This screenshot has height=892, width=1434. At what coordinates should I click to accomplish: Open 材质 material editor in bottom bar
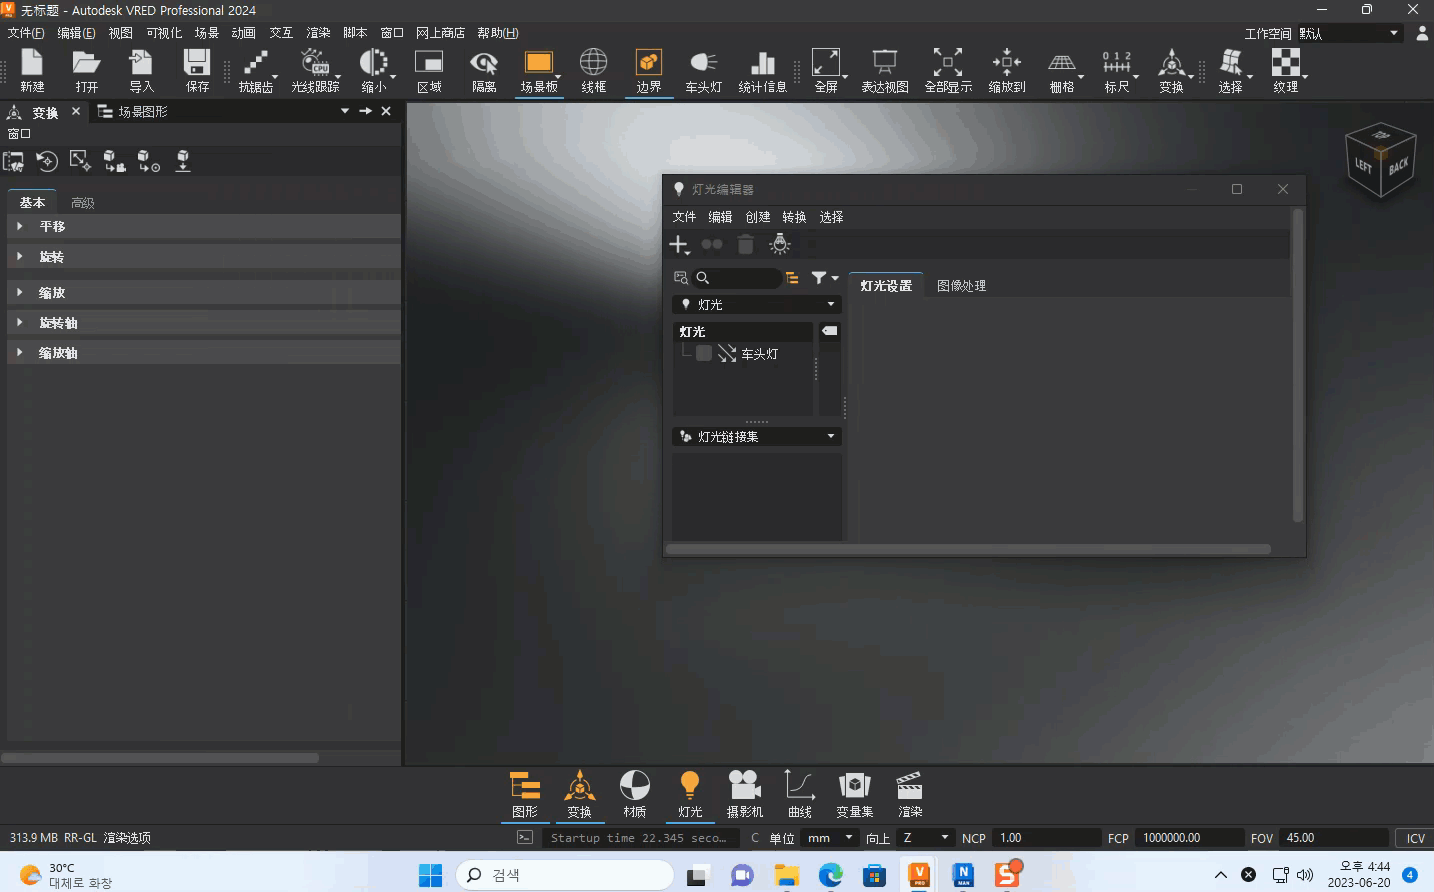(635, 795)
